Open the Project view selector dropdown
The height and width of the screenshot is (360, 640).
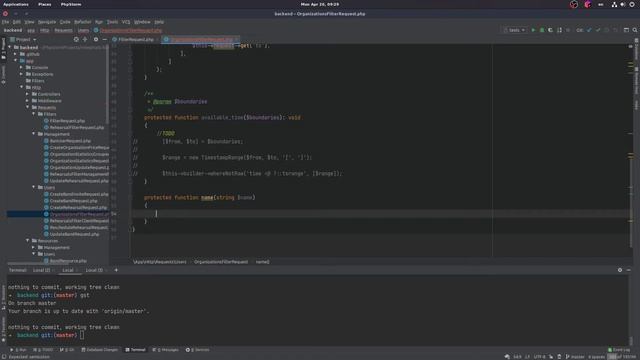(24, 40)
